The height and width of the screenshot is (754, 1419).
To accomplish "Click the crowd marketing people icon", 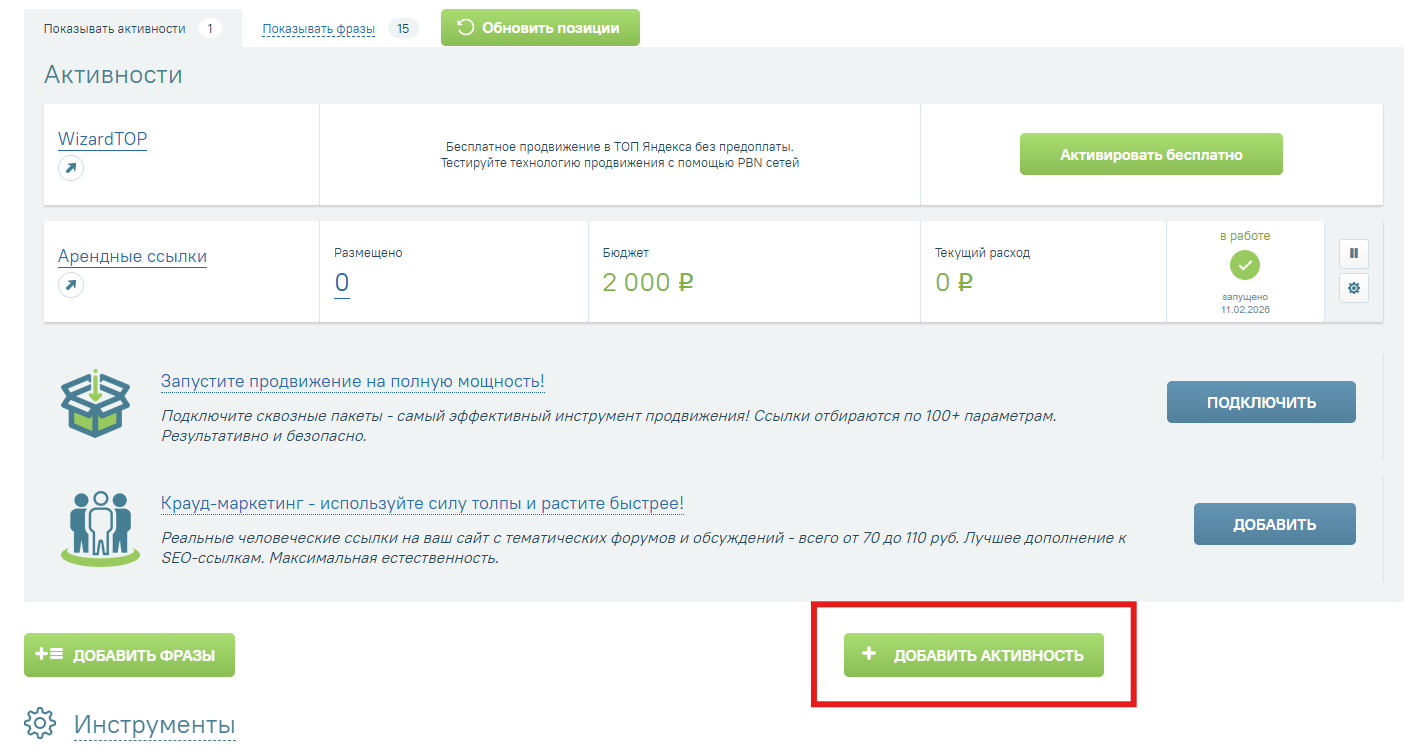I will click(x=99, y=525).
